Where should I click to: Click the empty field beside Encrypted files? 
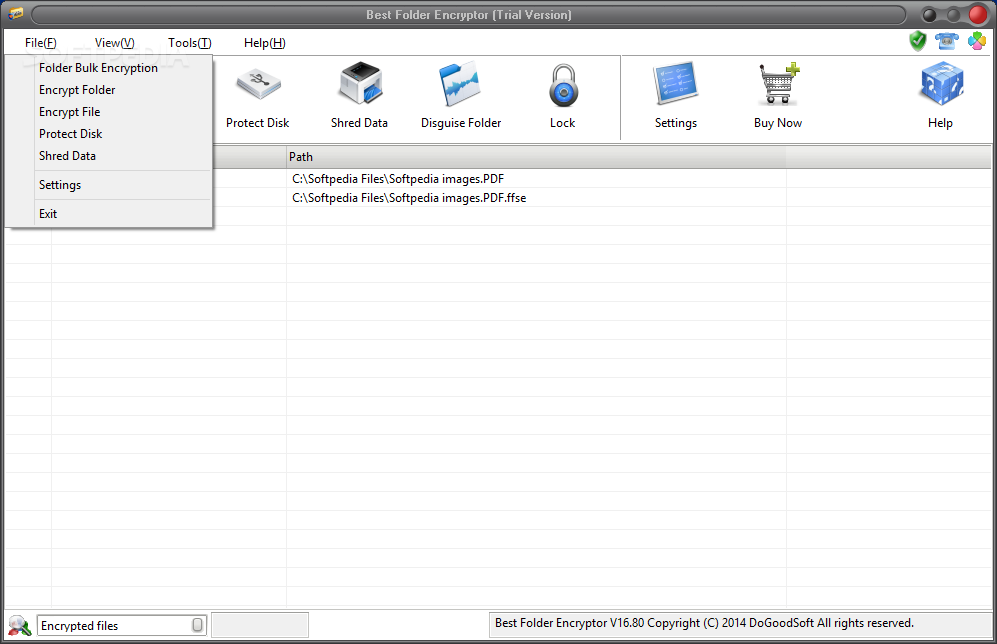[260, 625]
